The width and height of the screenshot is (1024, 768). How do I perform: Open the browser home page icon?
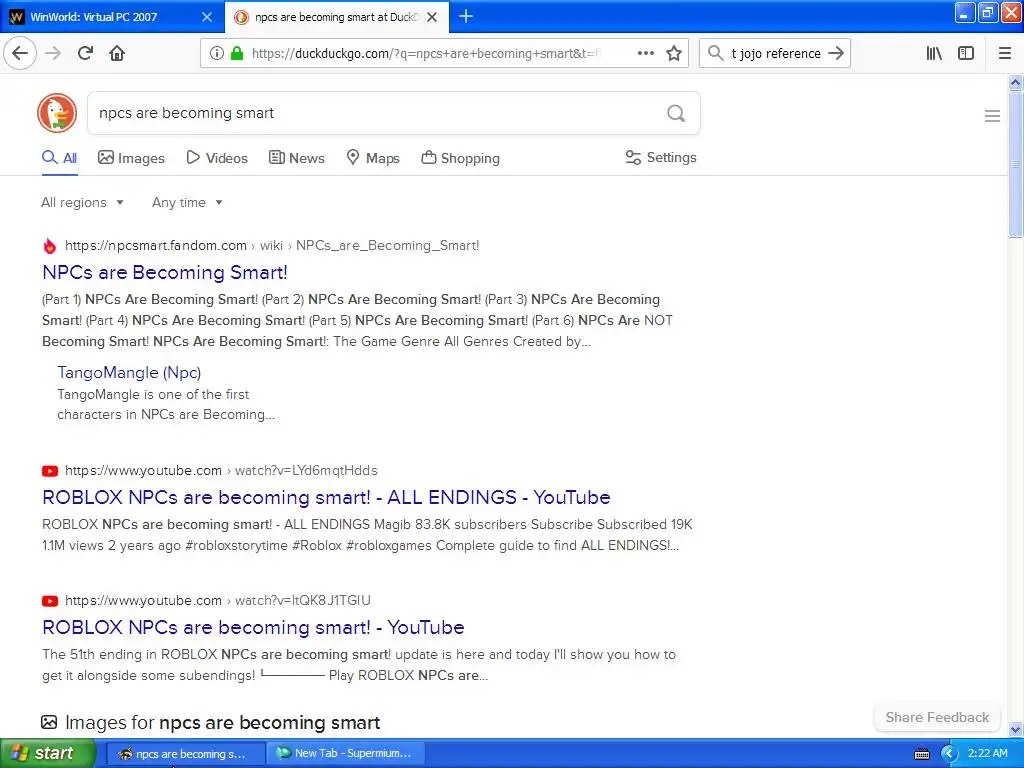(x=117, y=53)
